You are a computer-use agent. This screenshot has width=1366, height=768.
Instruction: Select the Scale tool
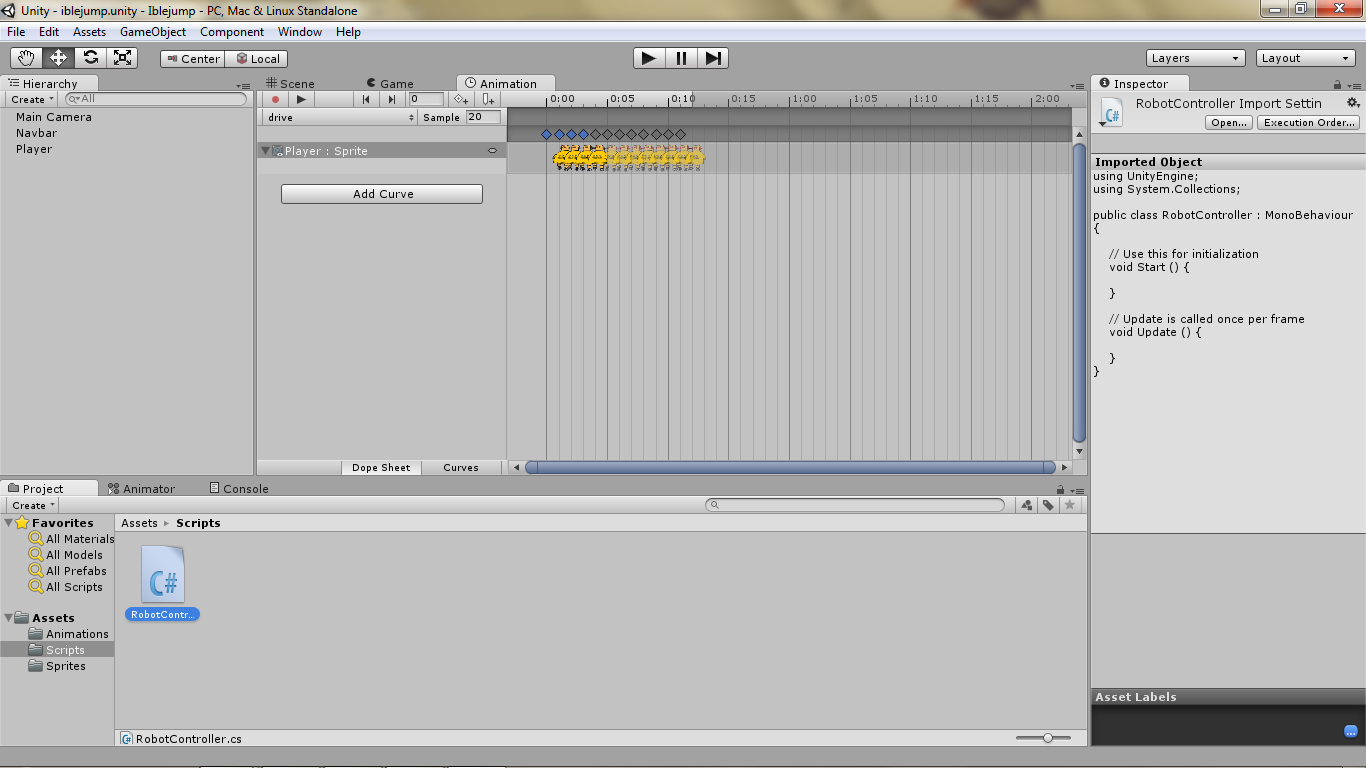pyautogui.click(x=122, y=57)
